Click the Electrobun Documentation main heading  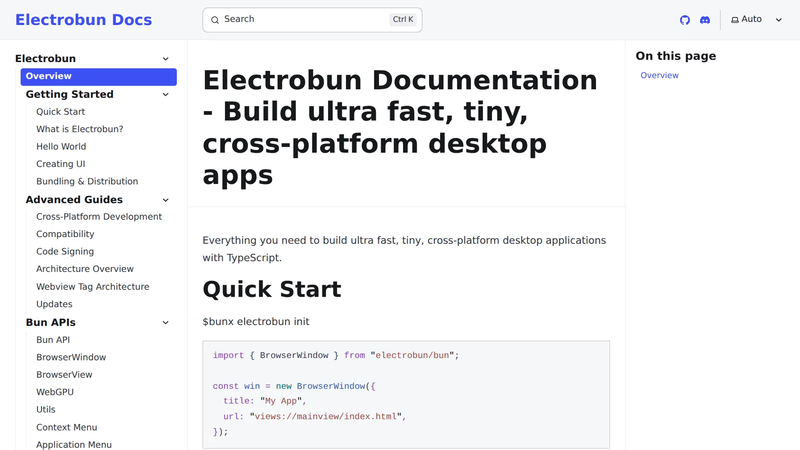pyautogui.click(x=401, y=127)
